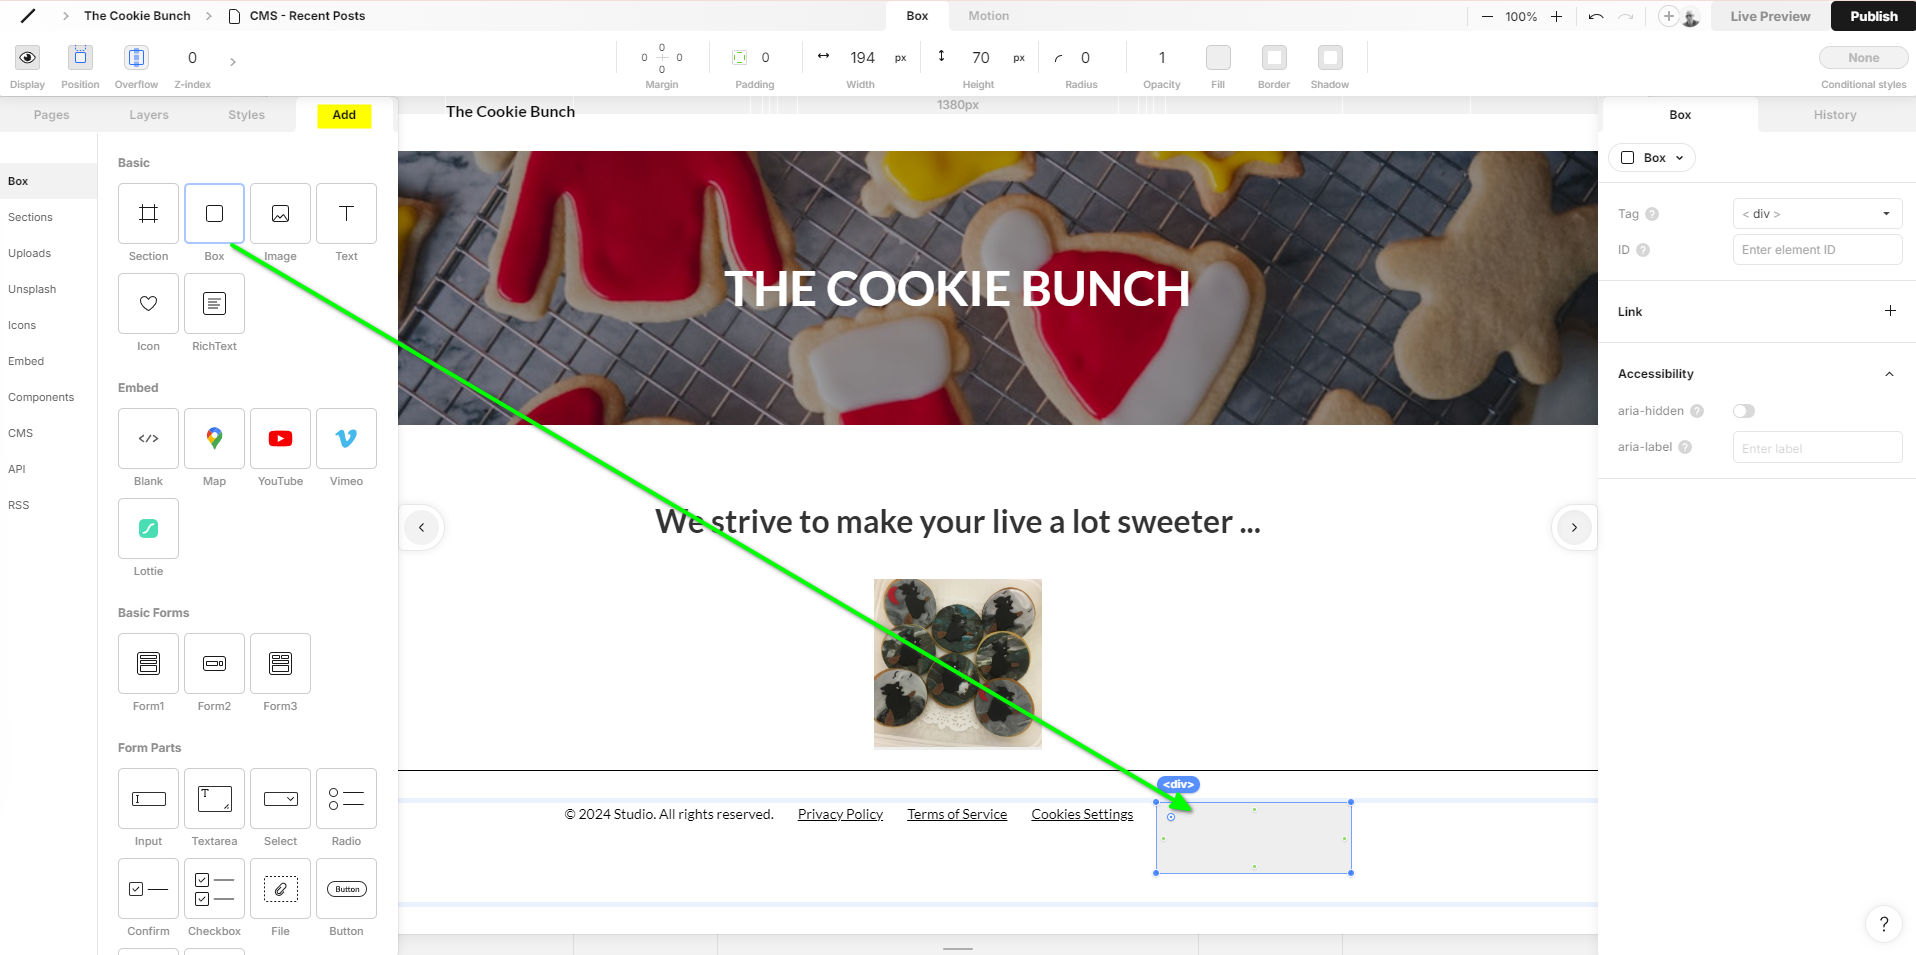Image resolution: width=1916 pixels, height=955 pixels.
Task: Toggle the aria-hidden switch
Action: pos(1744,411)
